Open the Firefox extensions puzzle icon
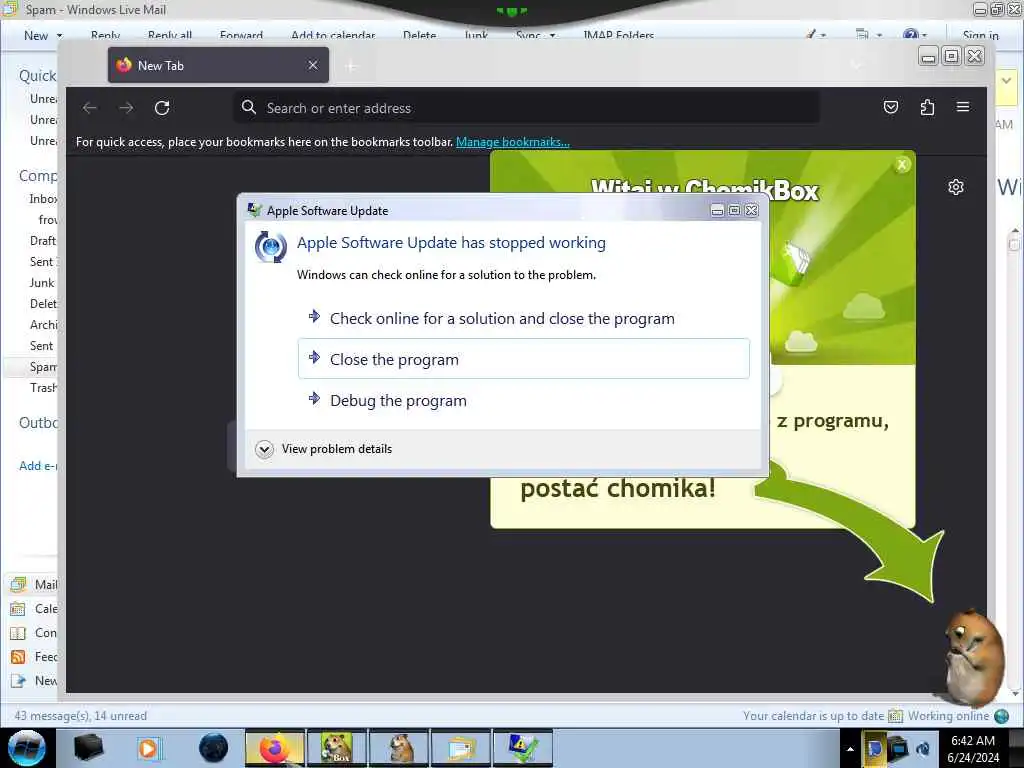1024x768 pixels. pos(927,107)
